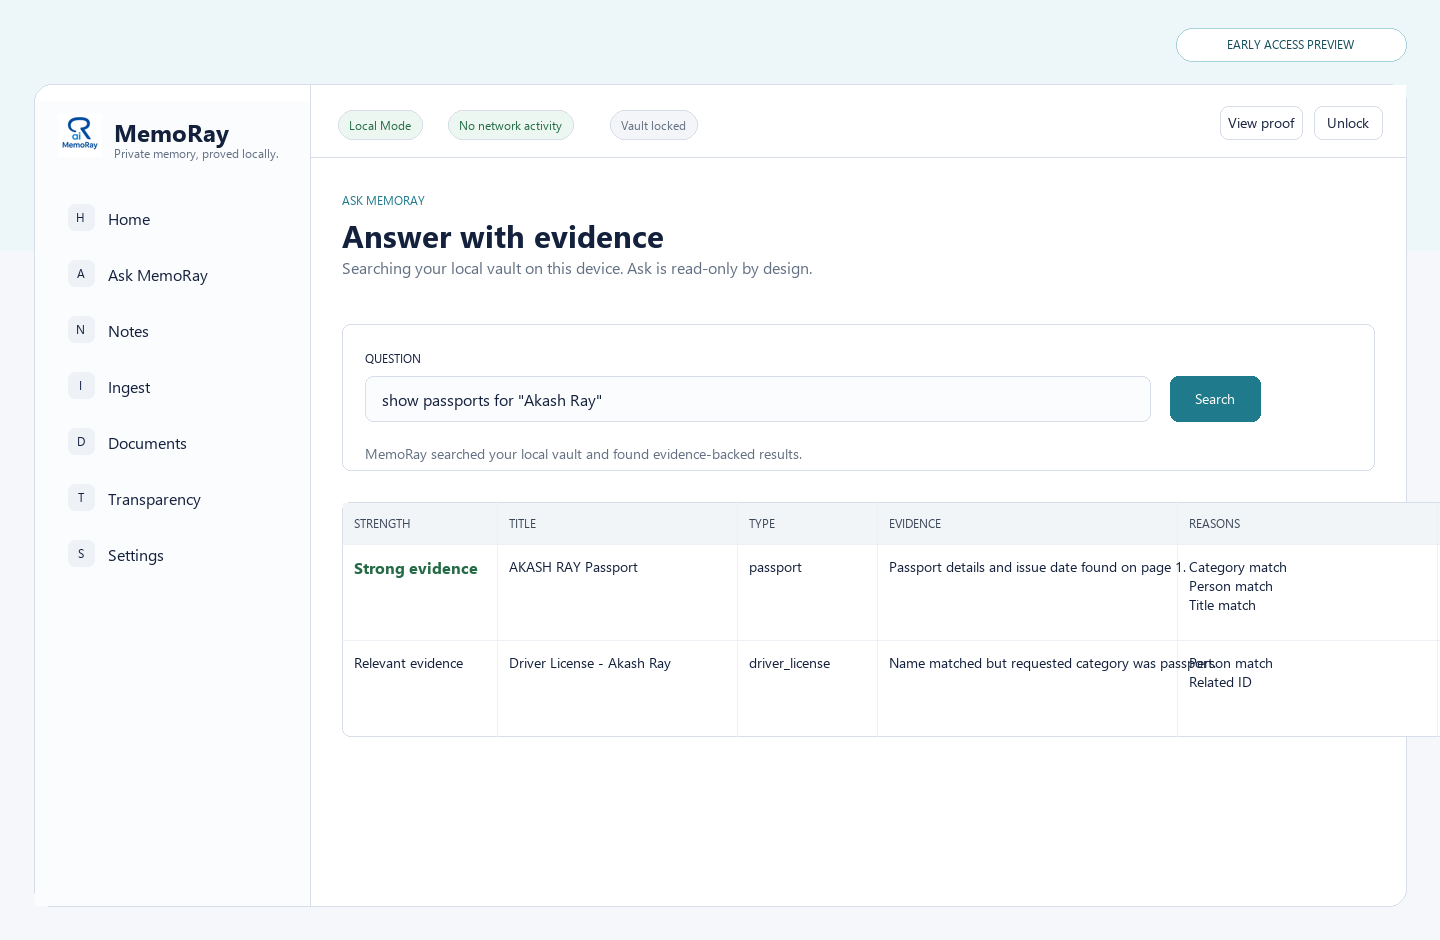Click the T icon beside Transparency
The height and width of the screenshot is (940, 1440).
(81, 498)
